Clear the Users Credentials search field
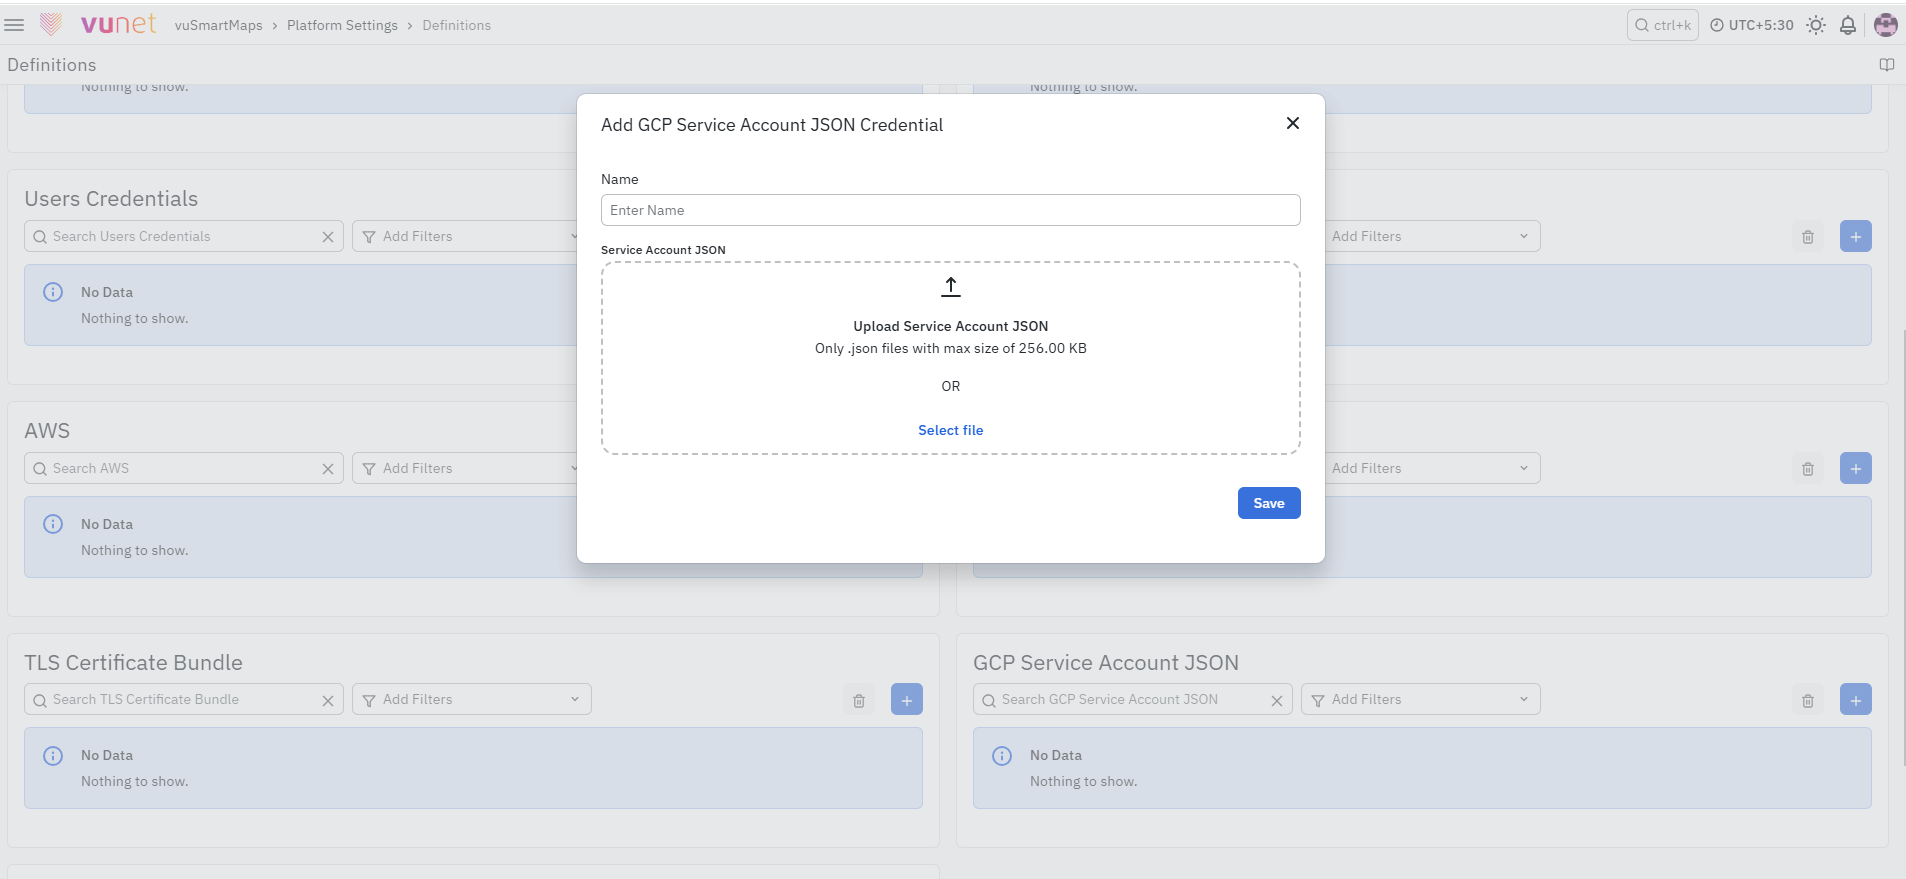Screen dimensions: 1906x879 coord(328,237)
